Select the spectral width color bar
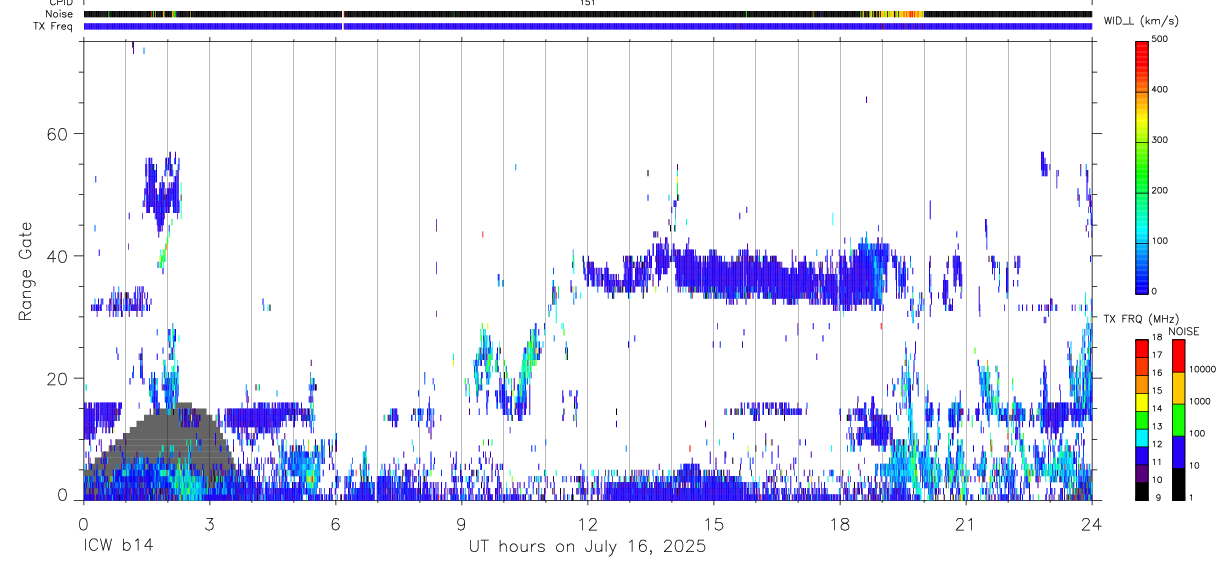Image resolution: width=1228 pixels, height=567 pixels. tap(1142, 167)
